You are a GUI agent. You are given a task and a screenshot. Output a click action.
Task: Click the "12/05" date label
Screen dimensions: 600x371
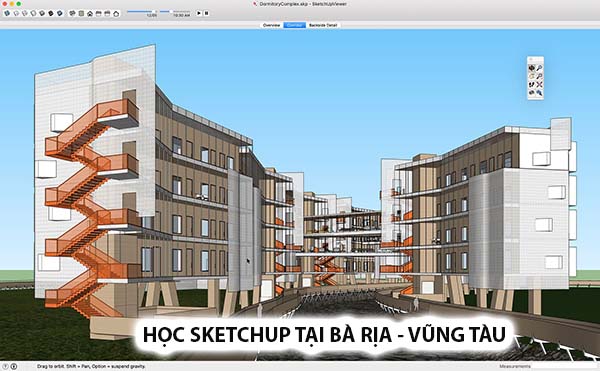tap(152, 16)
